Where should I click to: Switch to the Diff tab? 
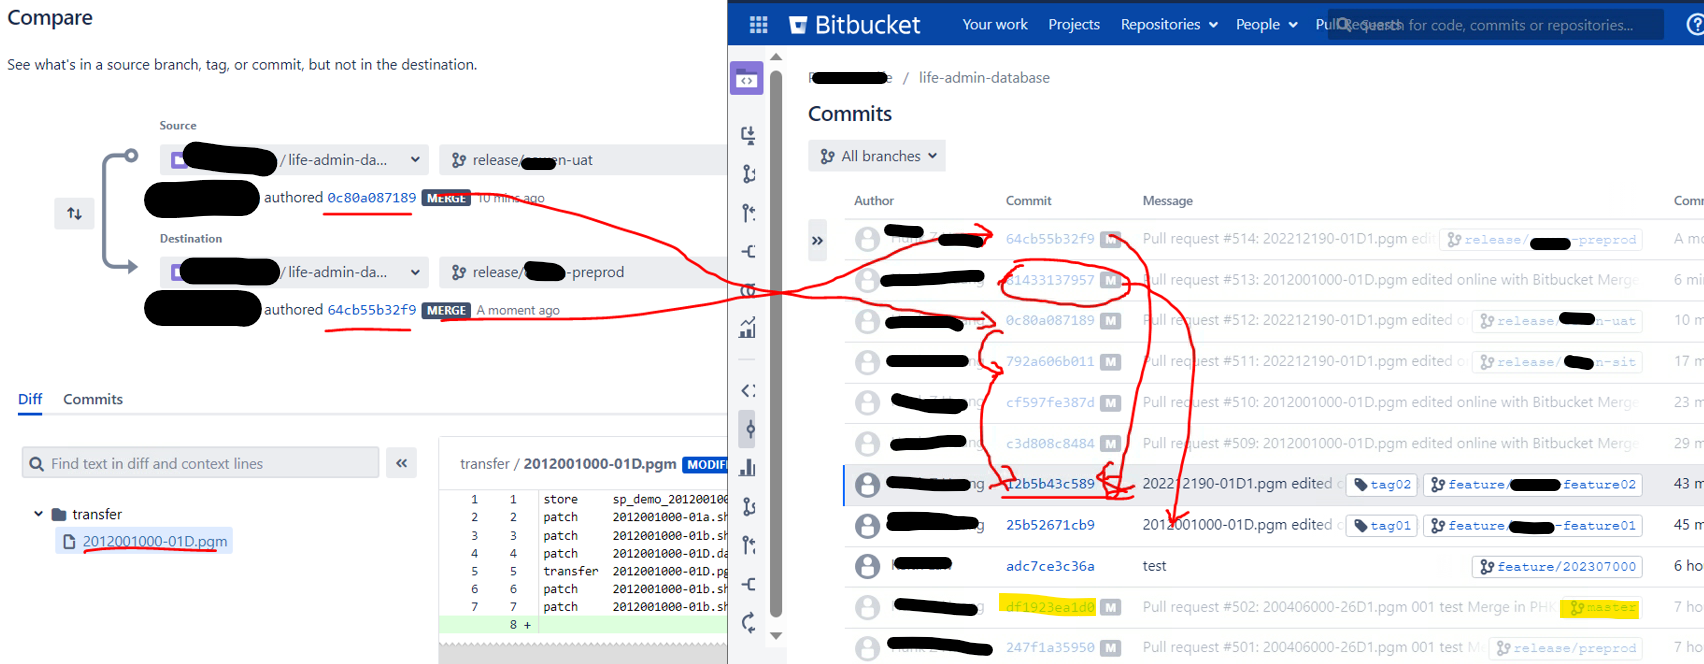click(30, 399)
